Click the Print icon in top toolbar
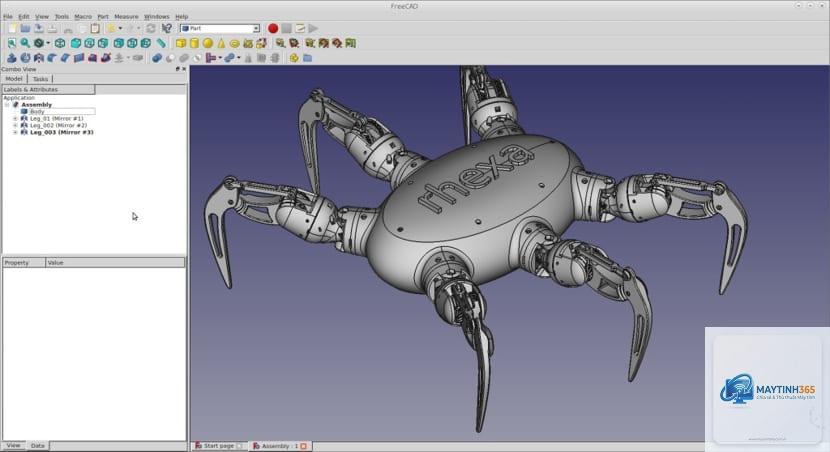The width and height of the screenshot is (830, 452). (x=52, y=28)
